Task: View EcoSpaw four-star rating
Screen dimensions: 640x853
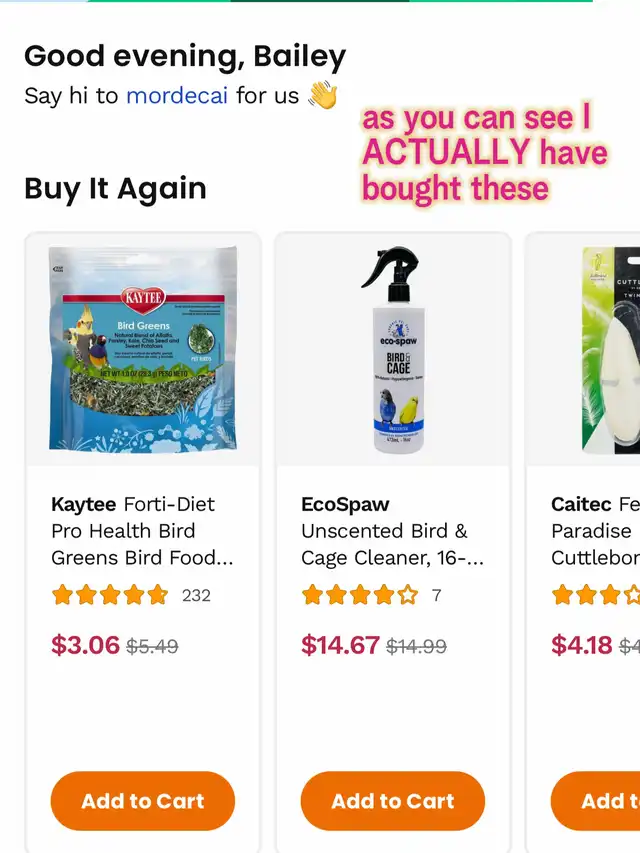Action: [x=360, y=595]
